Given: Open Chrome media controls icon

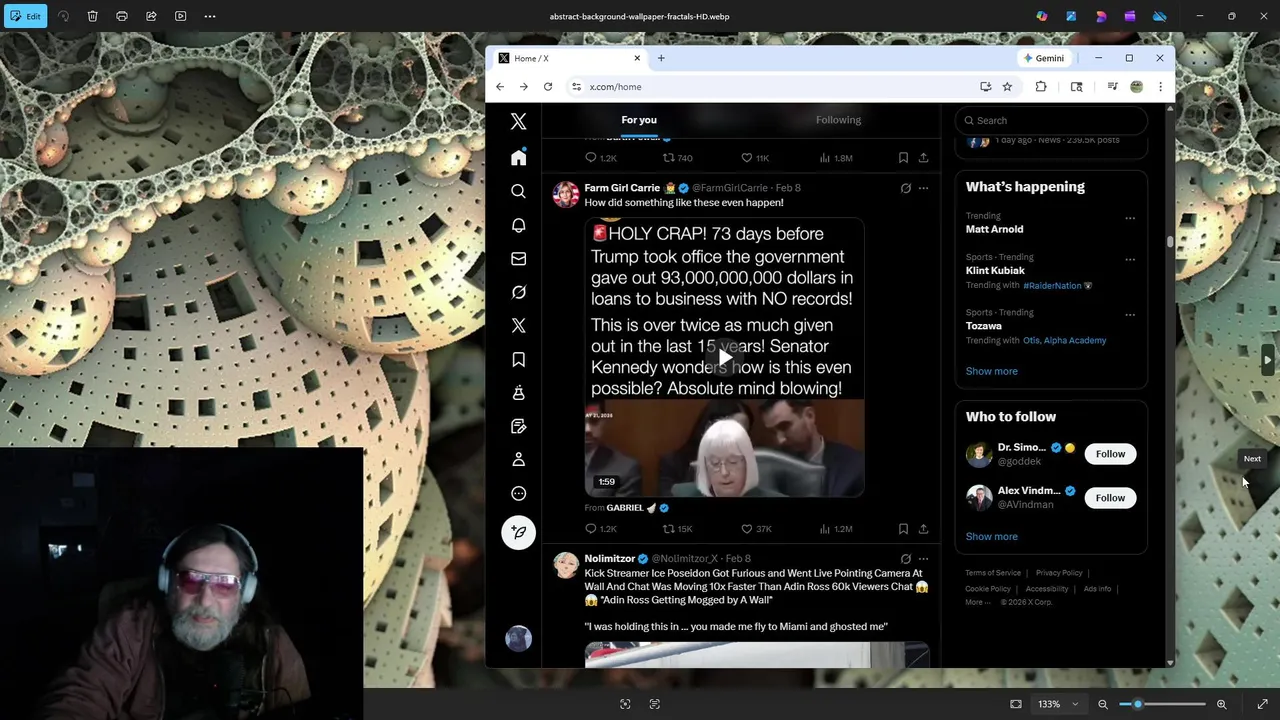Looking at the screenshot, I should tap(1112, 87).
